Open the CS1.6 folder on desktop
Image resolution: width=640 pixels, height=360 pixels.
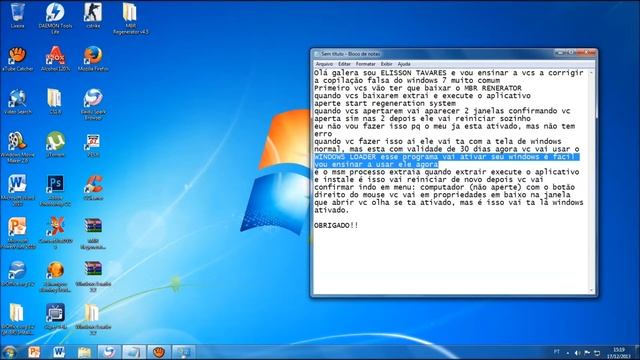click(55, 102)
